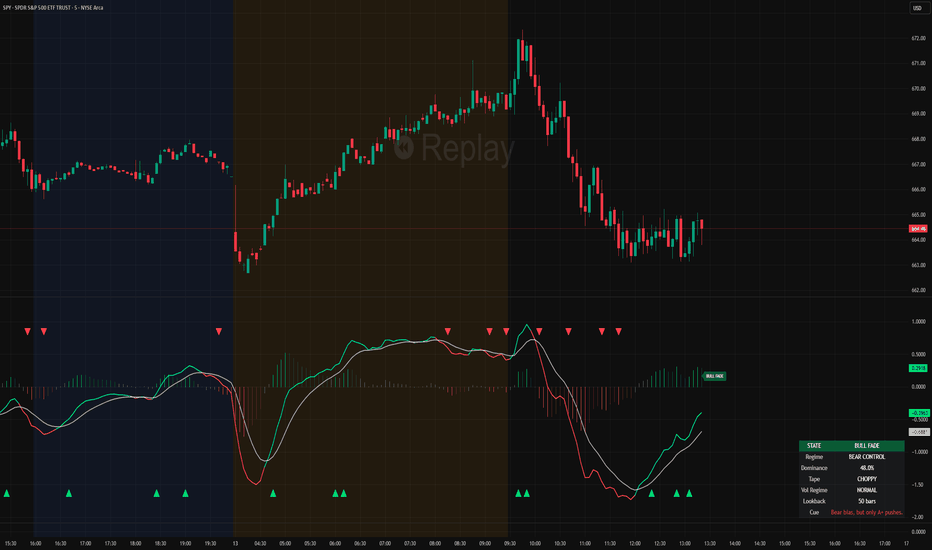Screen dimensions: 932x550
Task: Click the green buy triangle above the 19:00 mark
Action: click(185, 493)
